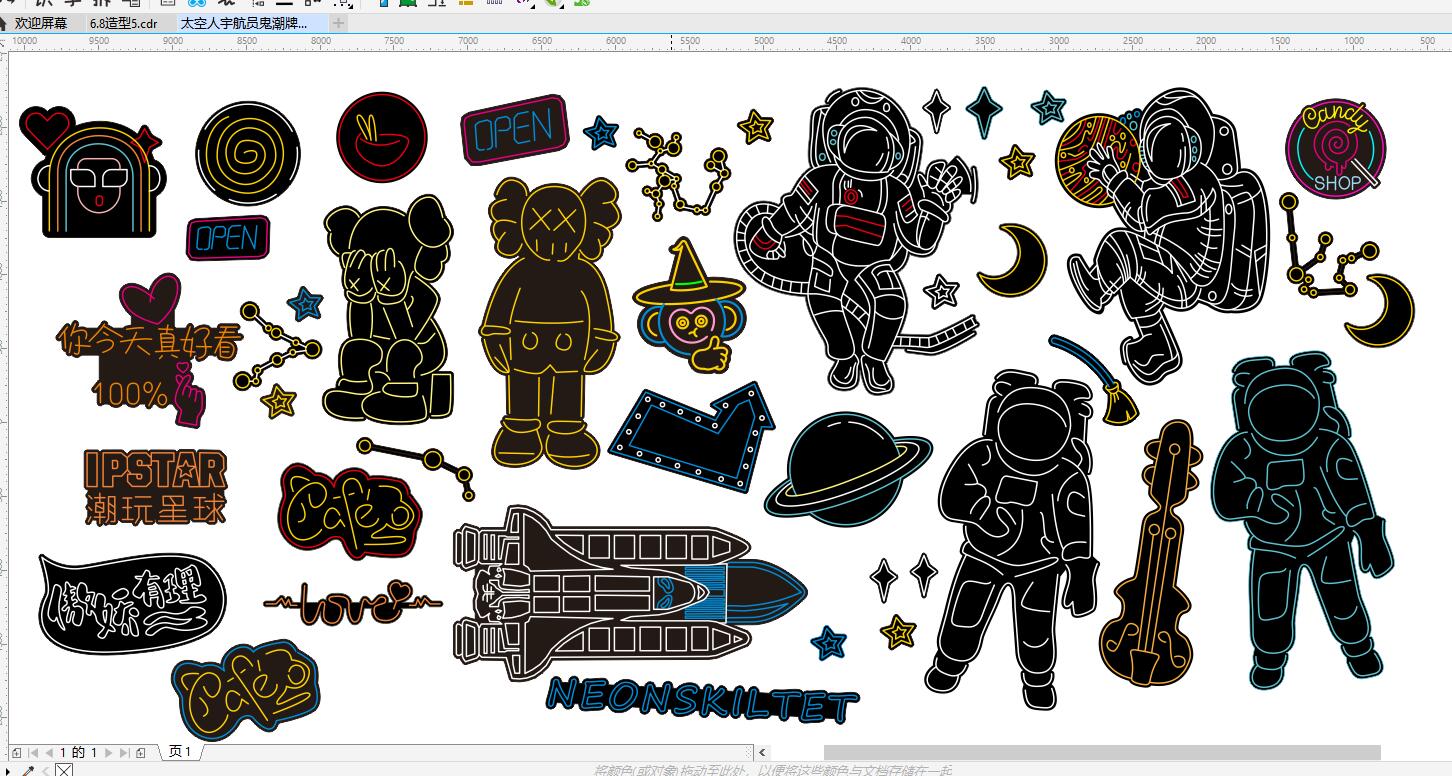The height and width of the screenshot is (776, 1452).
Task: Select the cyan outlined astronaut
Action: (1303, 520)
